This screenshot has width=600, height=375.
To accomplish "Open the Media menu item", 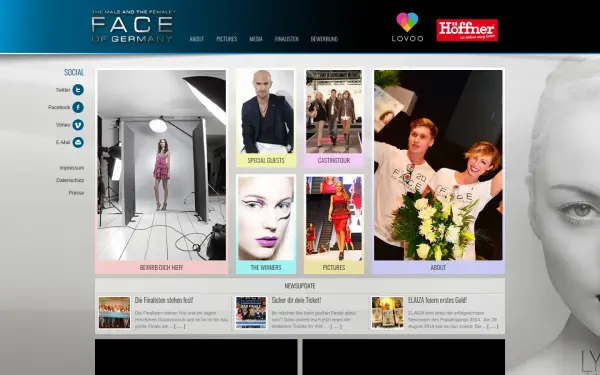I will 256,39.
